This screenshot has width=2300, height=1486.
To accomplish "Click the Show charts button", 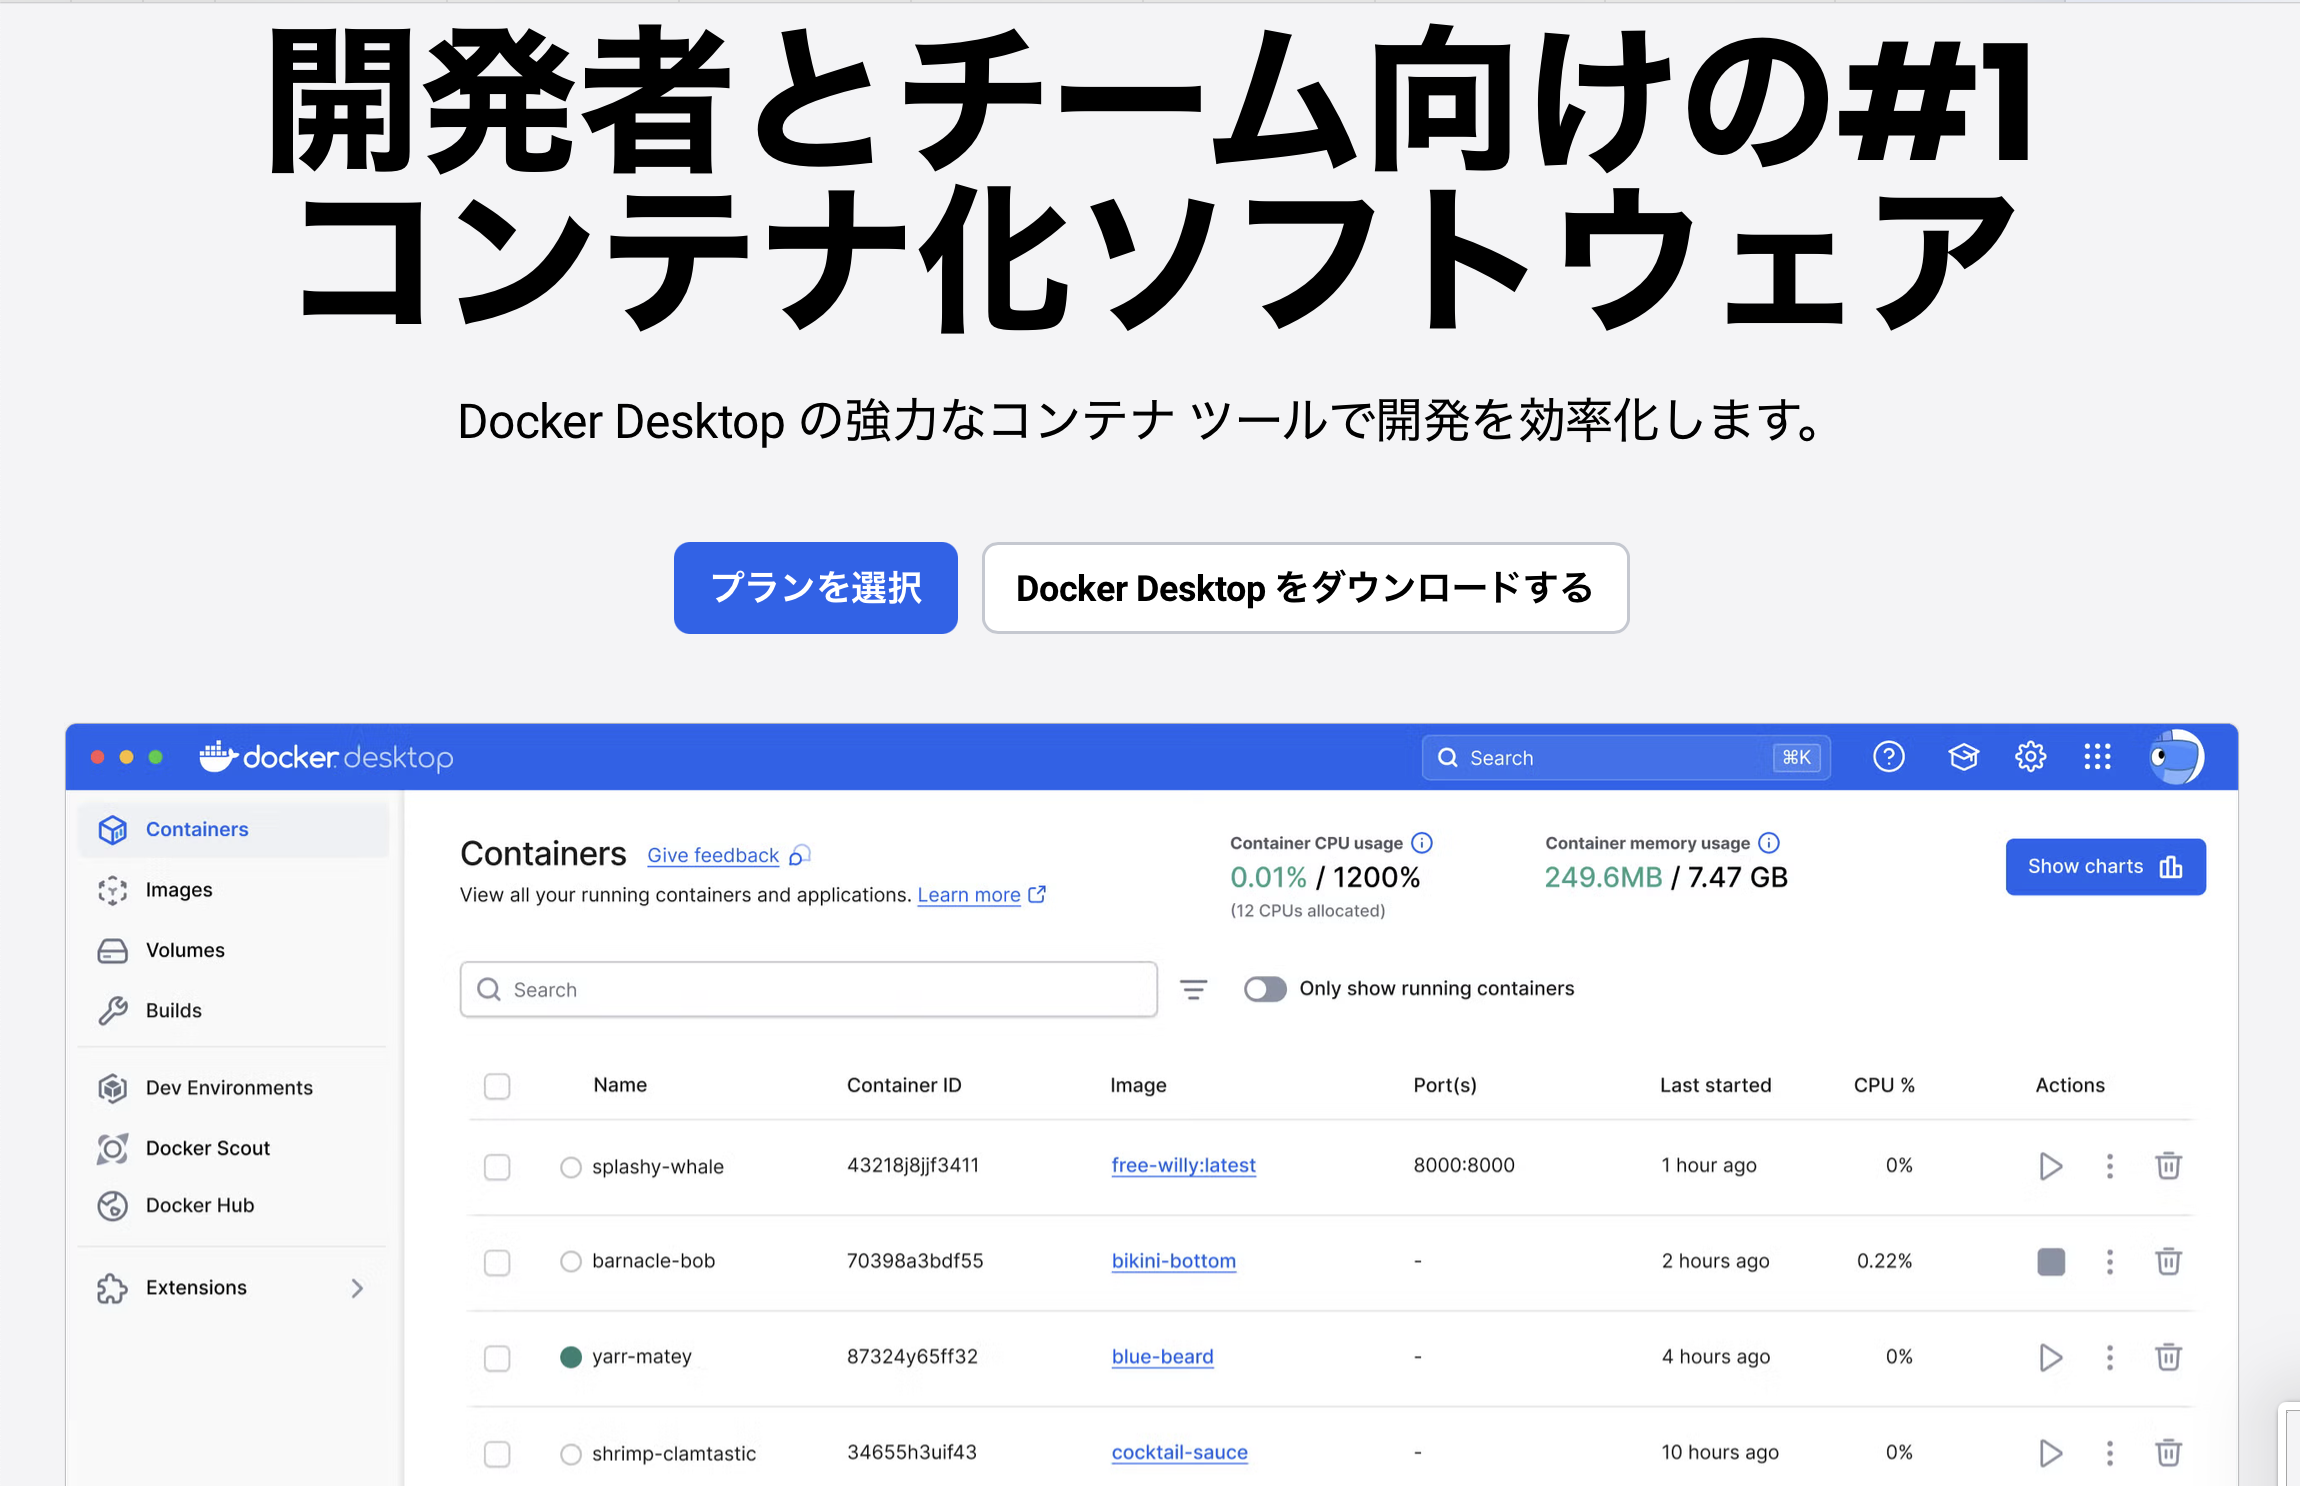I will click(2105, 866).
